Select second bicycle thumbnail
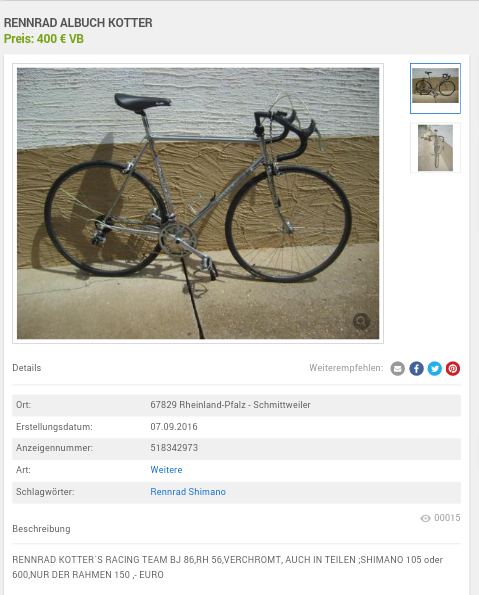479x595 pixels. (435, 148)
